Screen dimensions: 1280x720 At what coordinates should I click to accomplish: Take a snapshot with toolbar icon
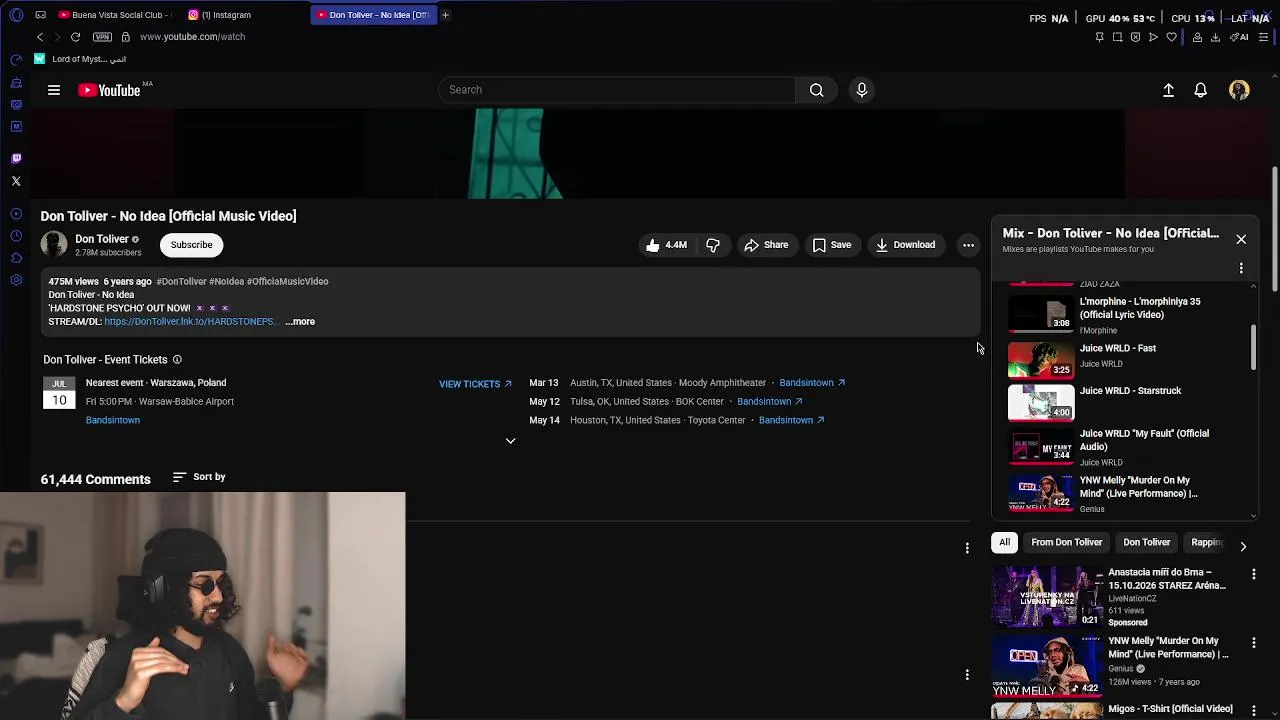[1117, 37]
